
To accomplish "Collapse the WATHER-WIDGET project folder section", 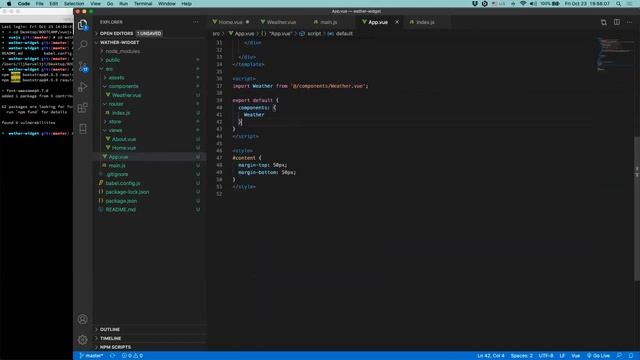I will click(x=119, y=42).
